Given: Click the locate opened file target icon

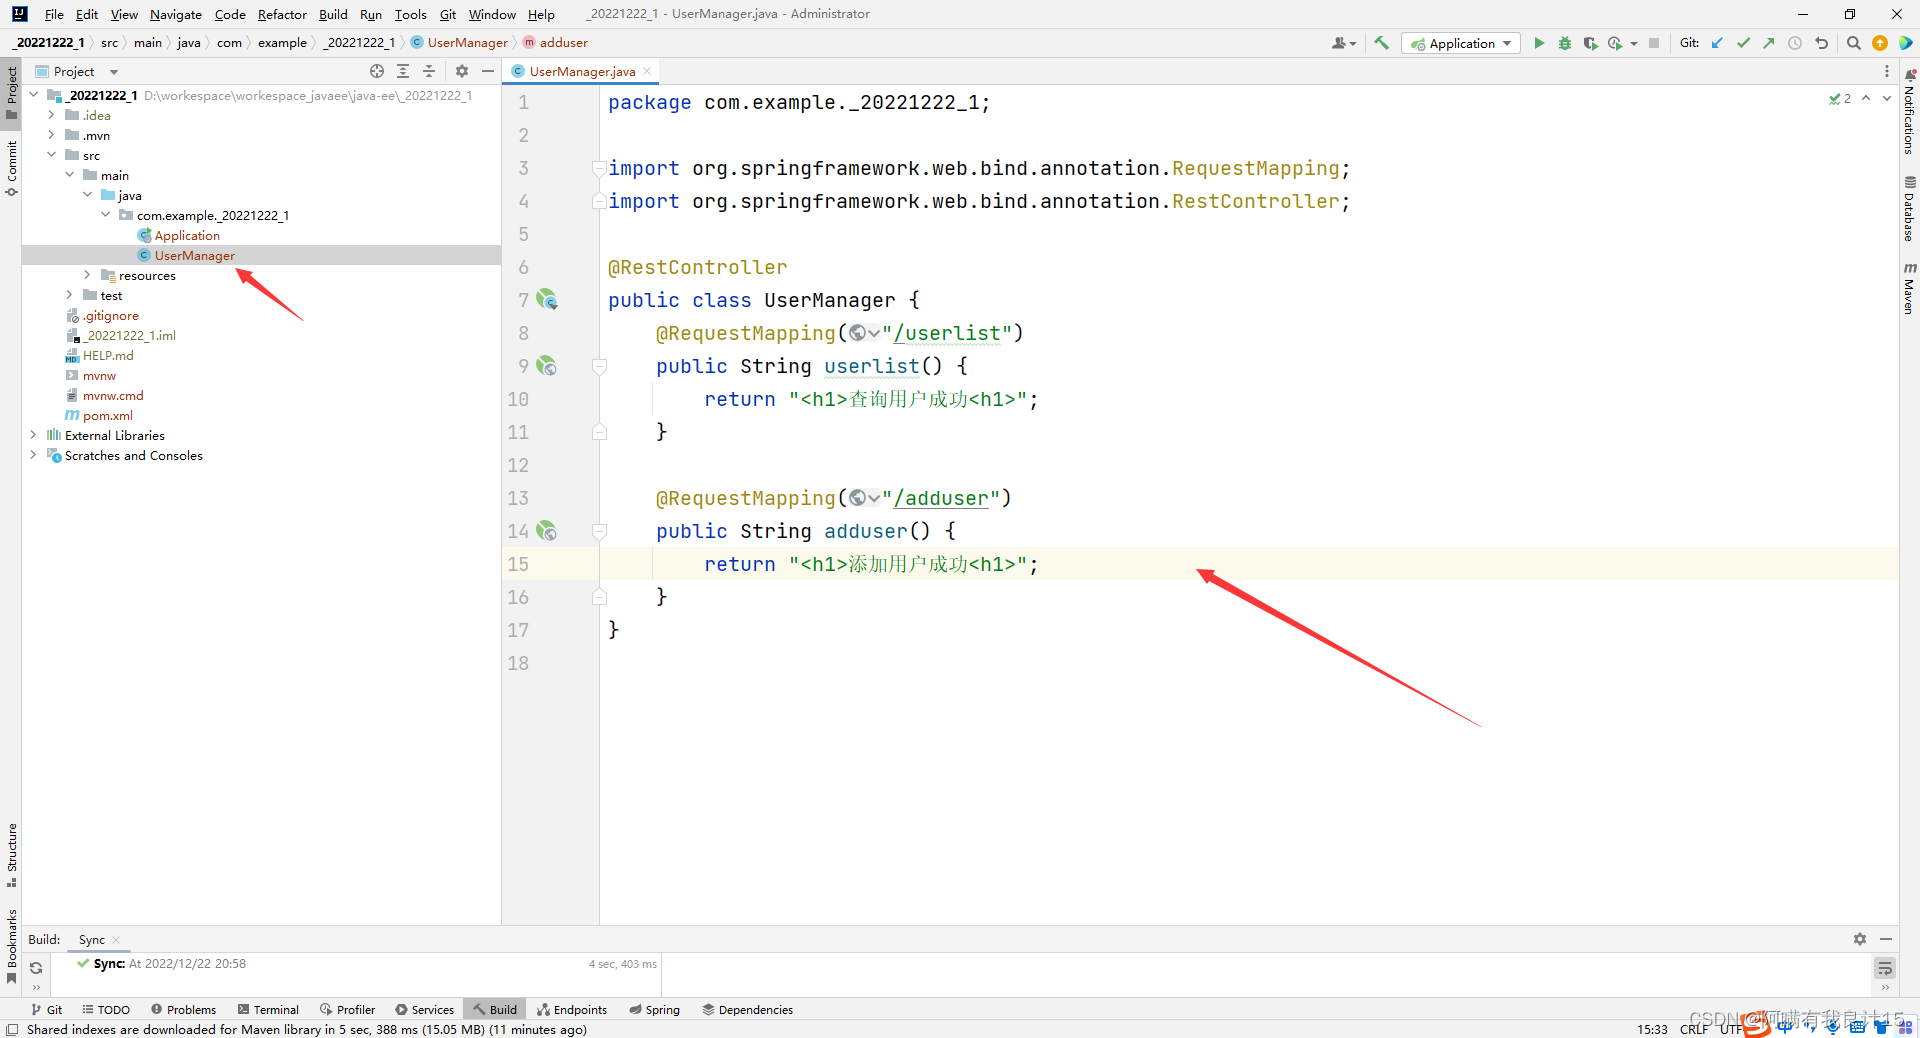Looking at the screenshot, I should coord(377,71).
